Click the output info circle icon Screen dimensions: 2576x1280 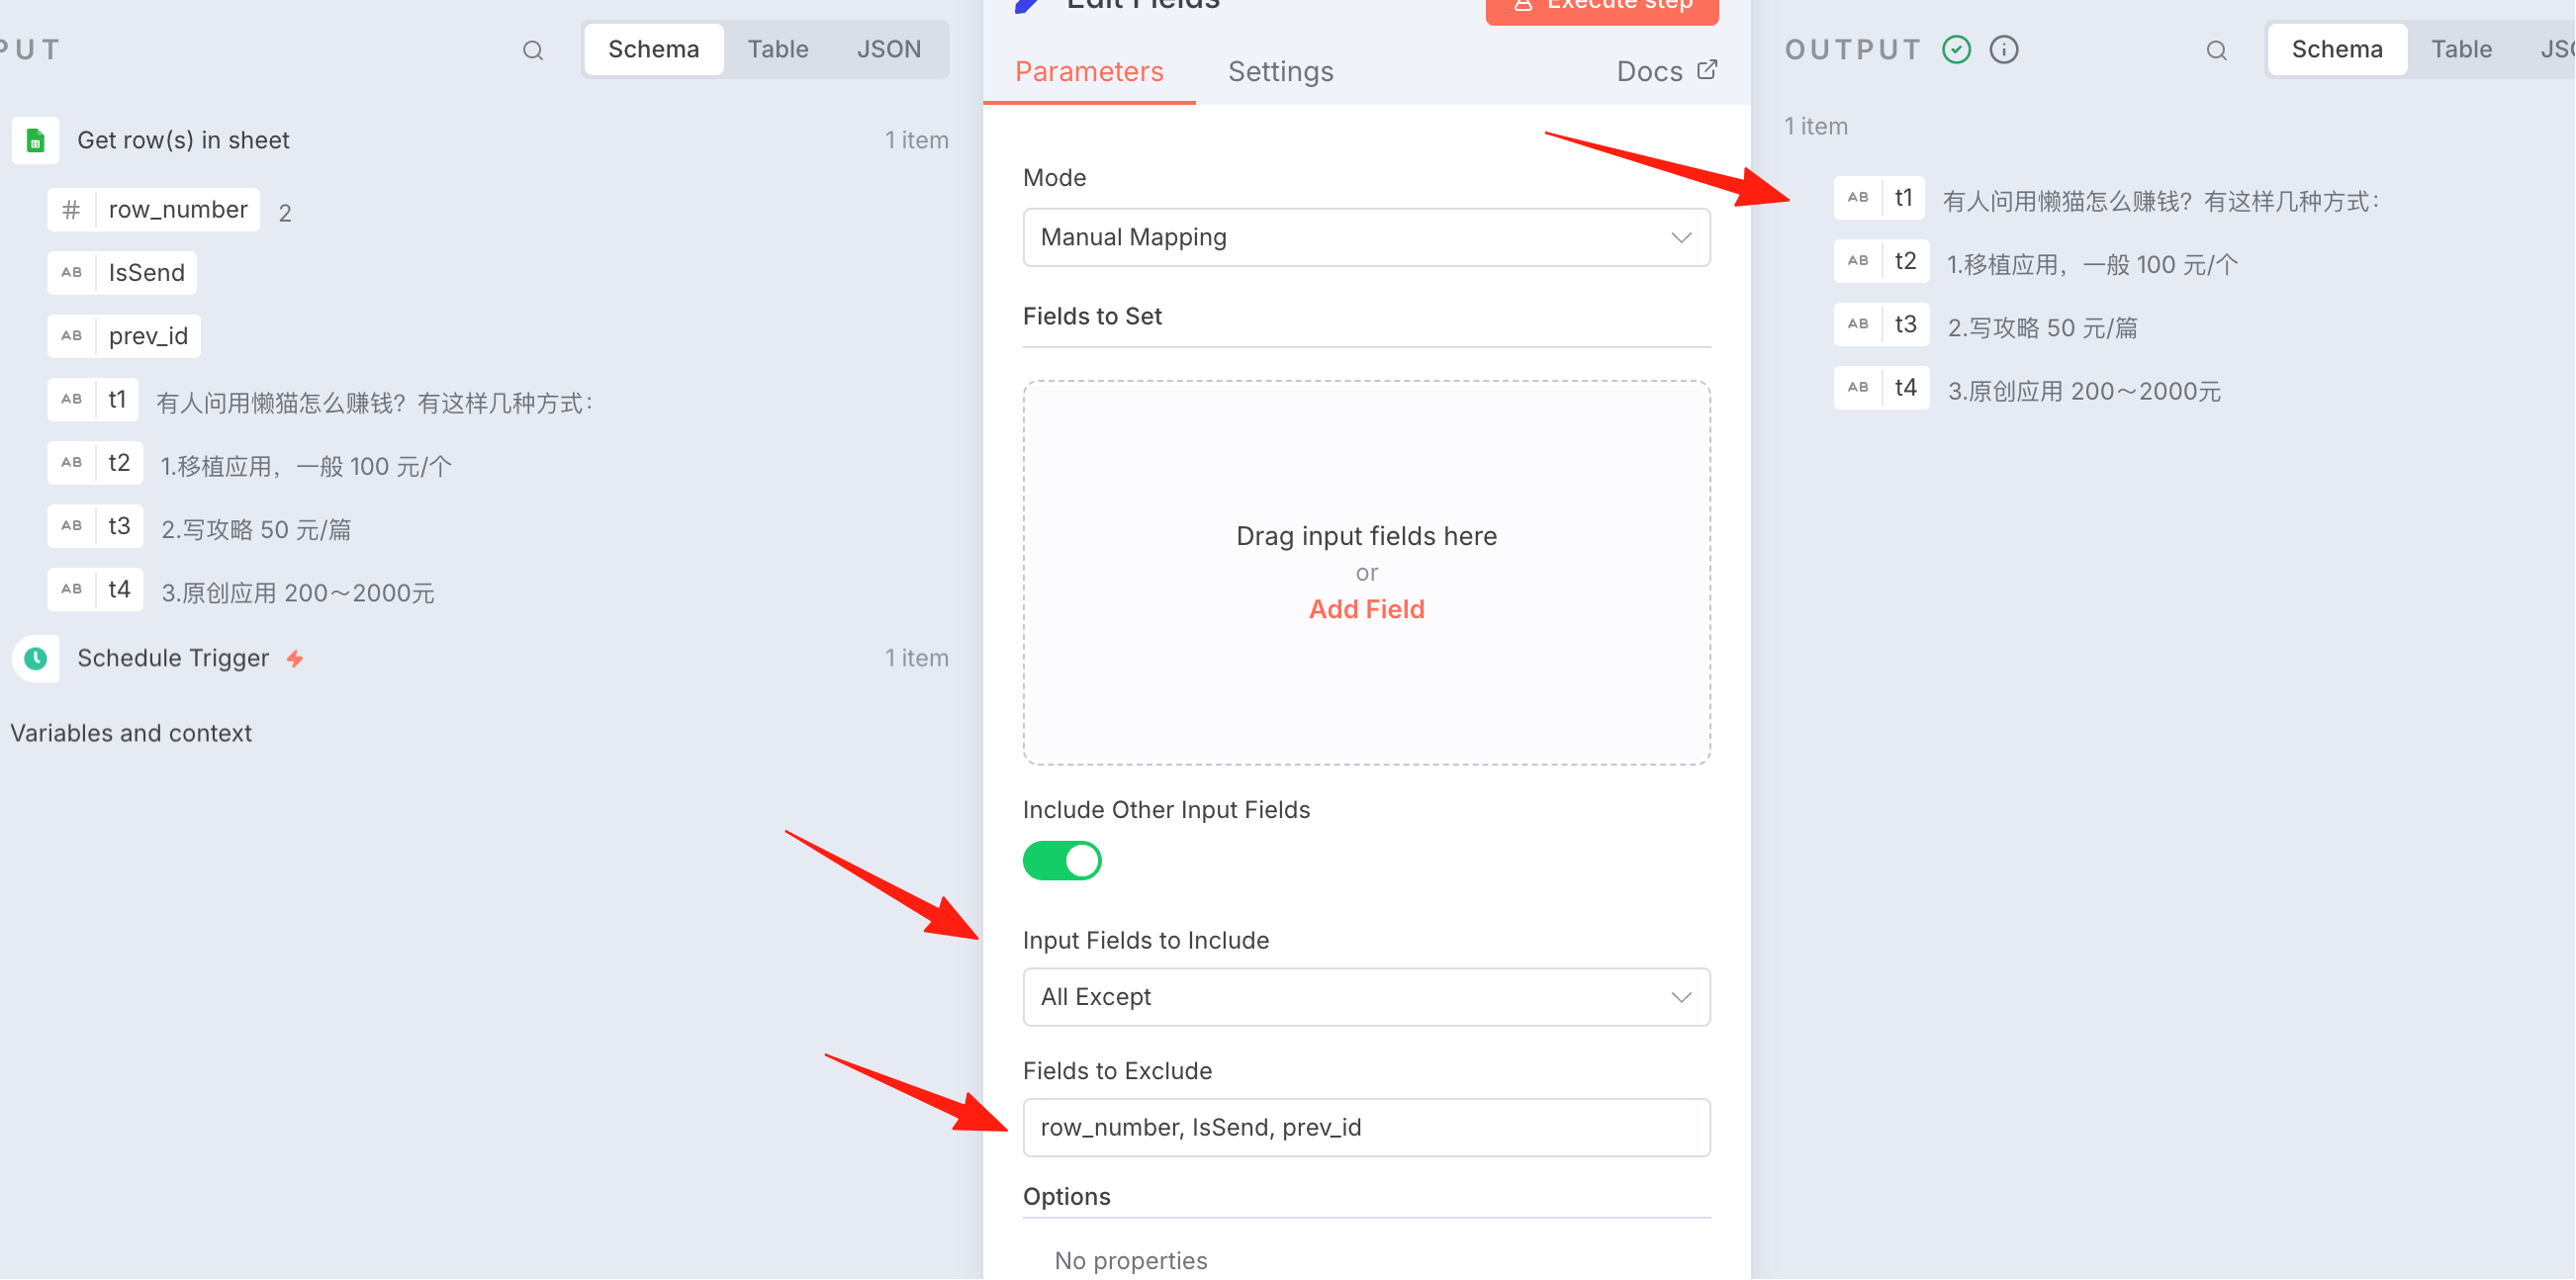tap(2003, 49)
